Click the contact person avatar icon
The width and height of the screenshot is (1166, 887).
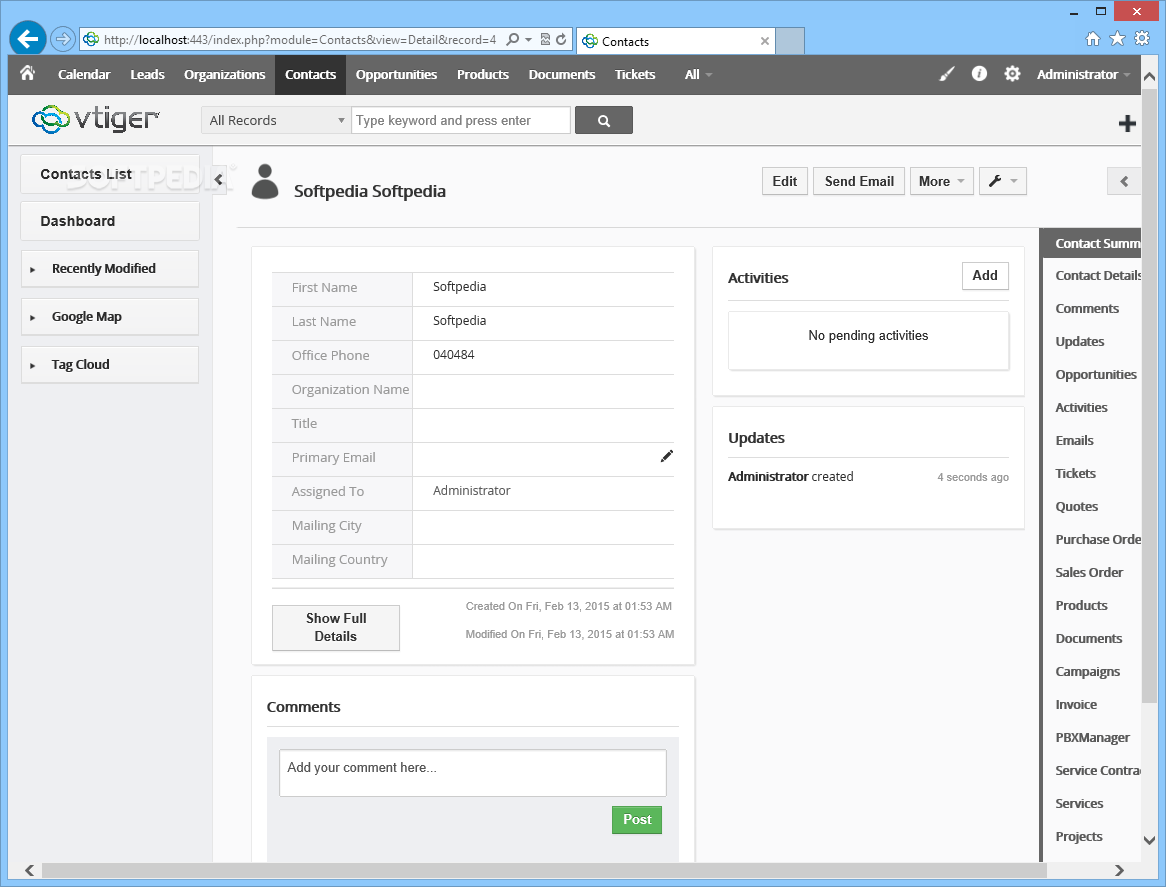265,182
